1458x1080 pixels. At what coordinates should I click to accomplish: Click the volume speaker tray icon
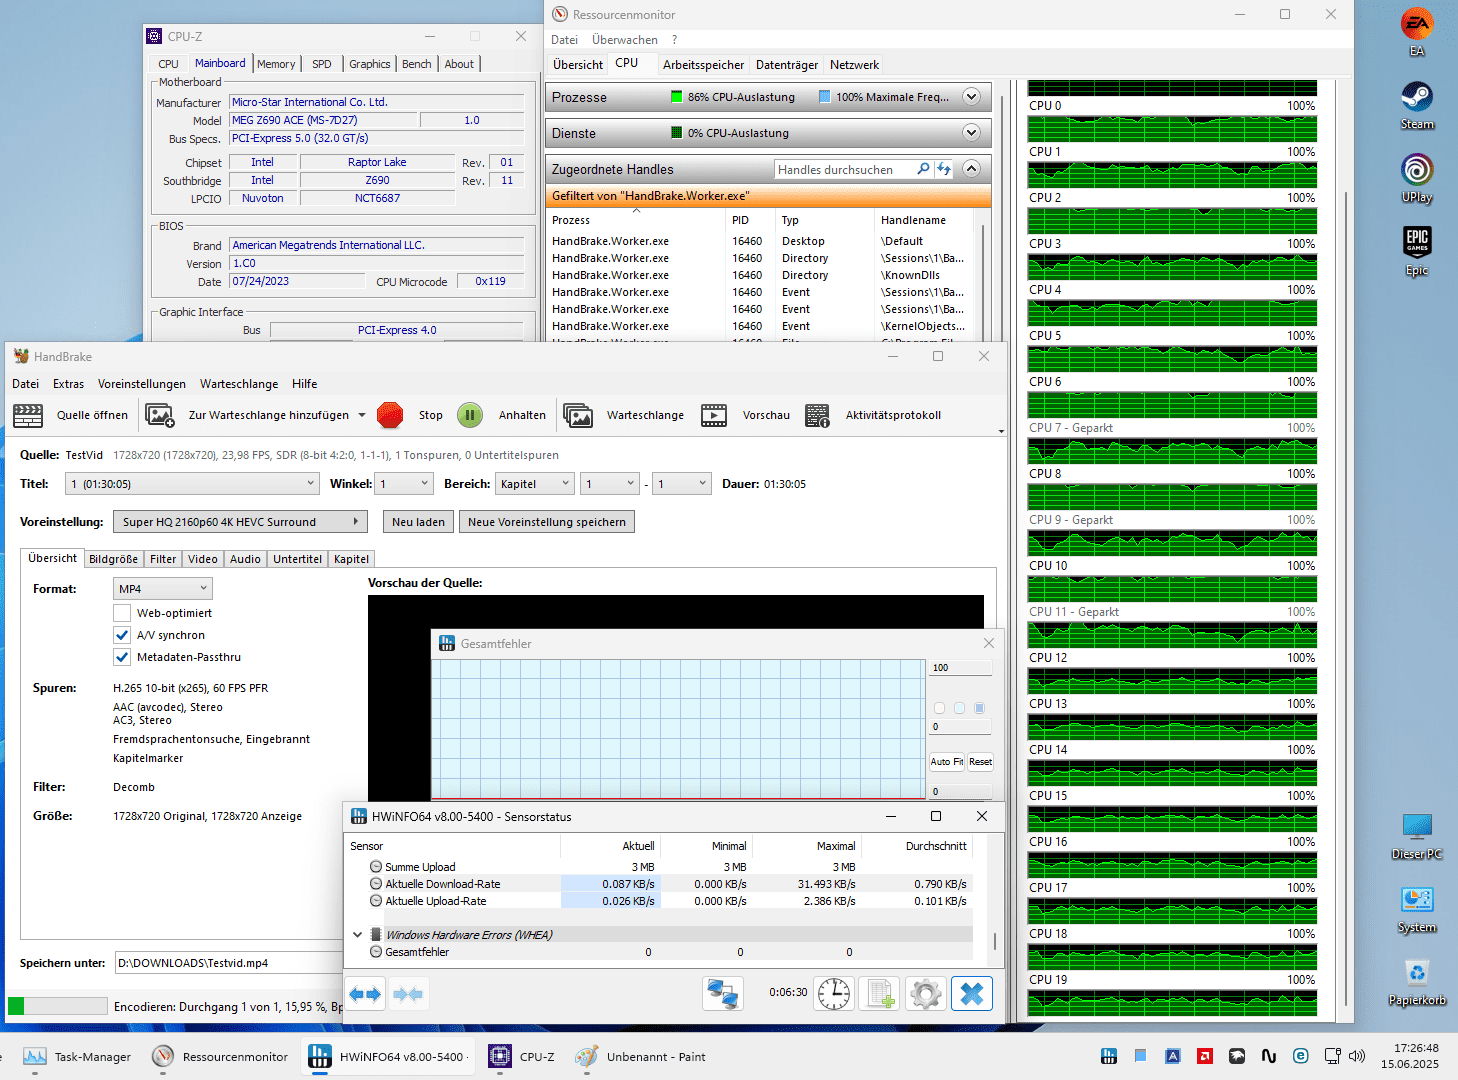[1357, 1056]
